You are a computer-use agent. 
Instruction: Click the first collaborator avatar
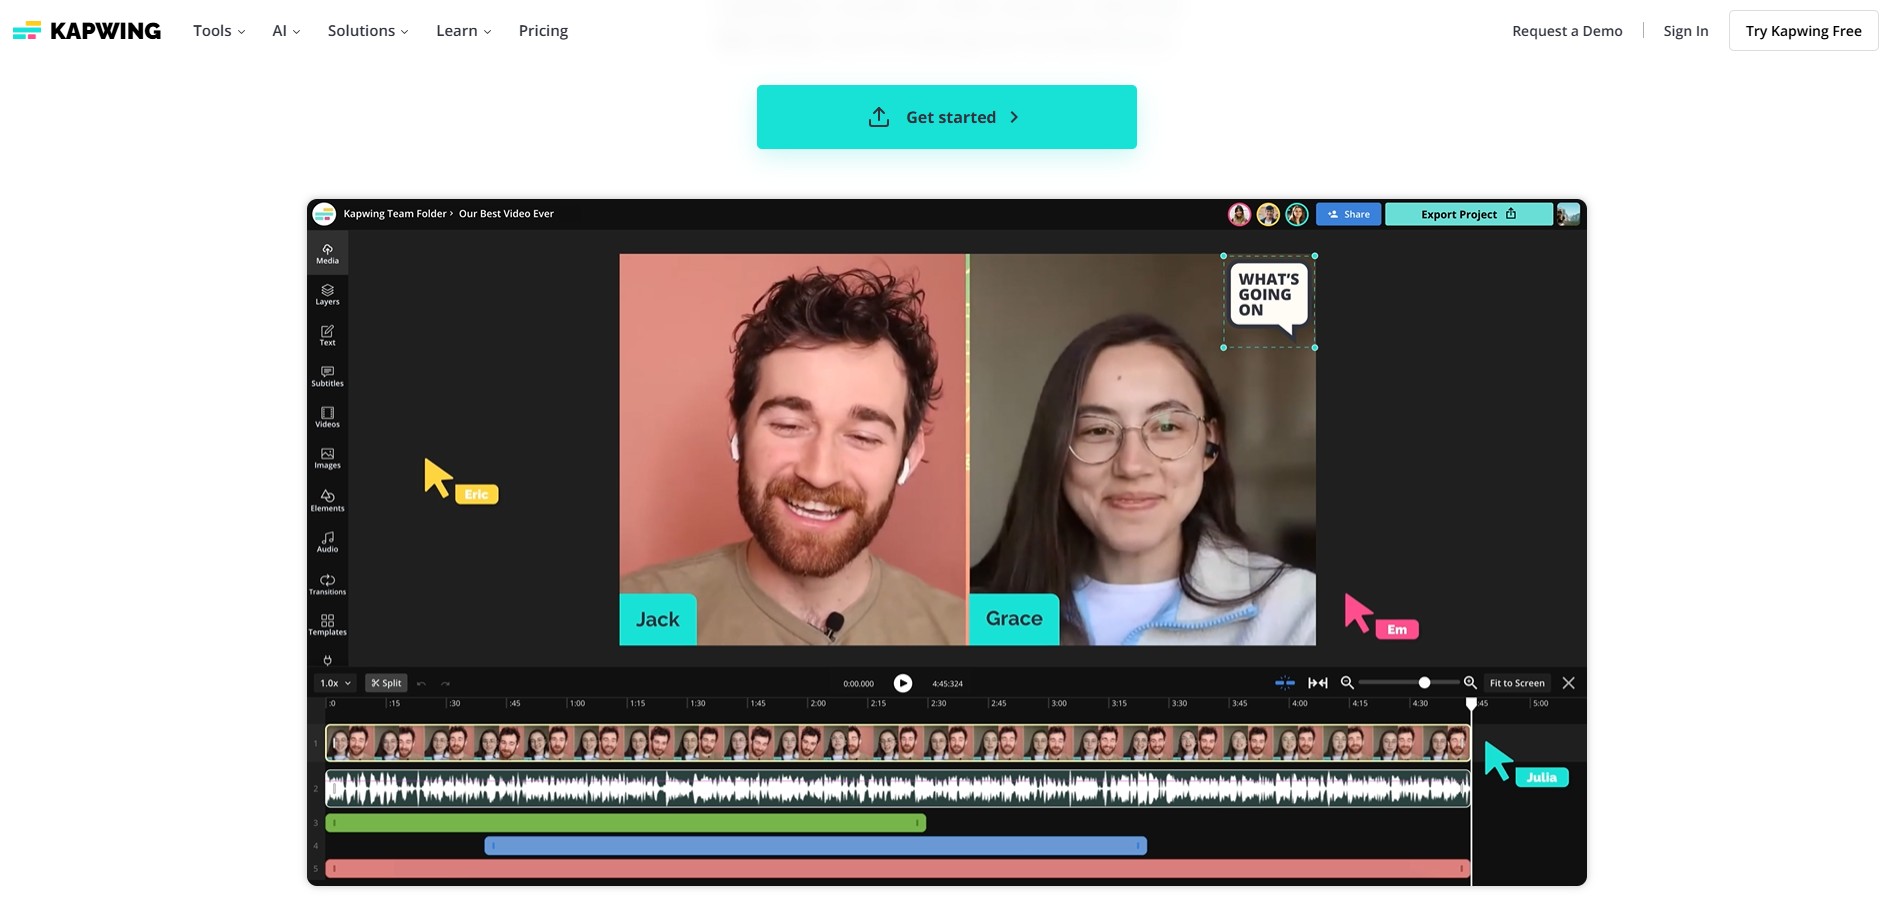click(1239, 214)
